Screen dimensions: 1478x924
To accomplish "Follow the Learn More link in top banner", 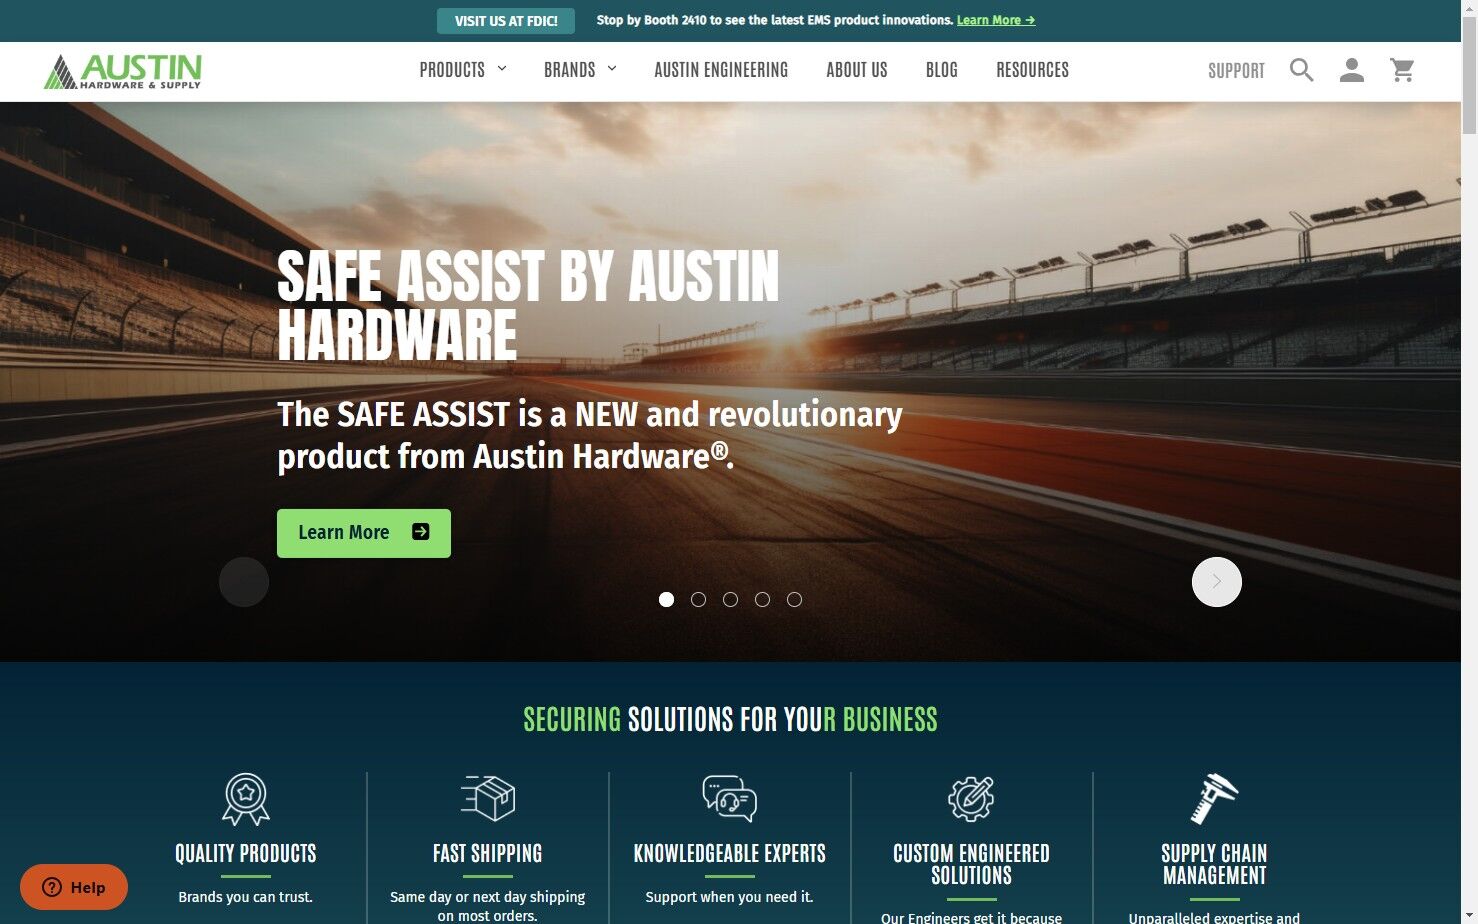I will (x=996, y=20).
